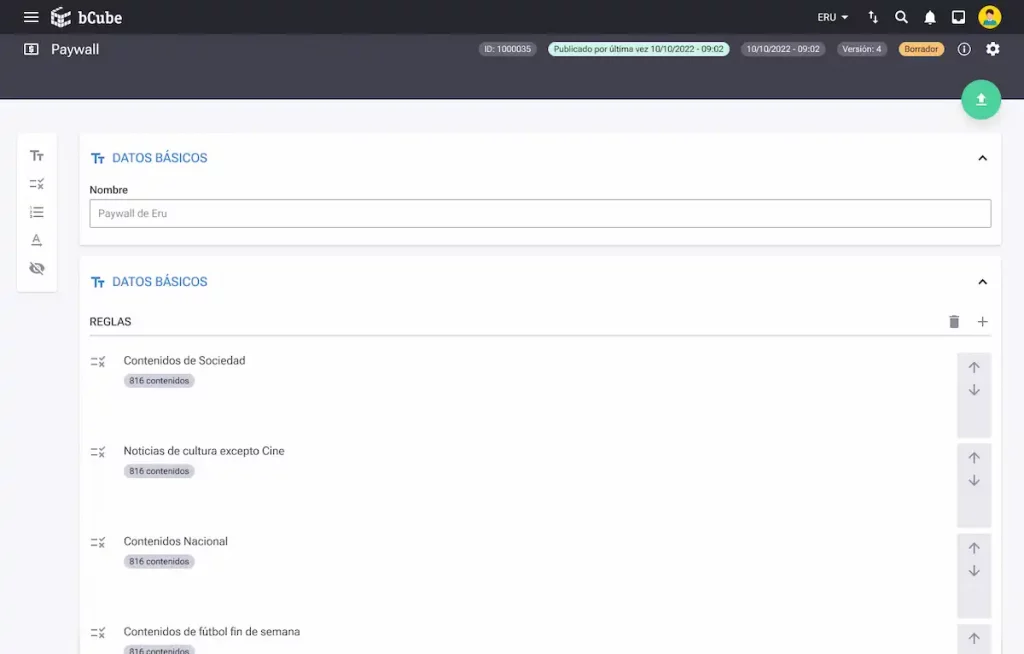Click the green publish upload button
Viewport: 1024px width, 654px height.
coord(980,99)
